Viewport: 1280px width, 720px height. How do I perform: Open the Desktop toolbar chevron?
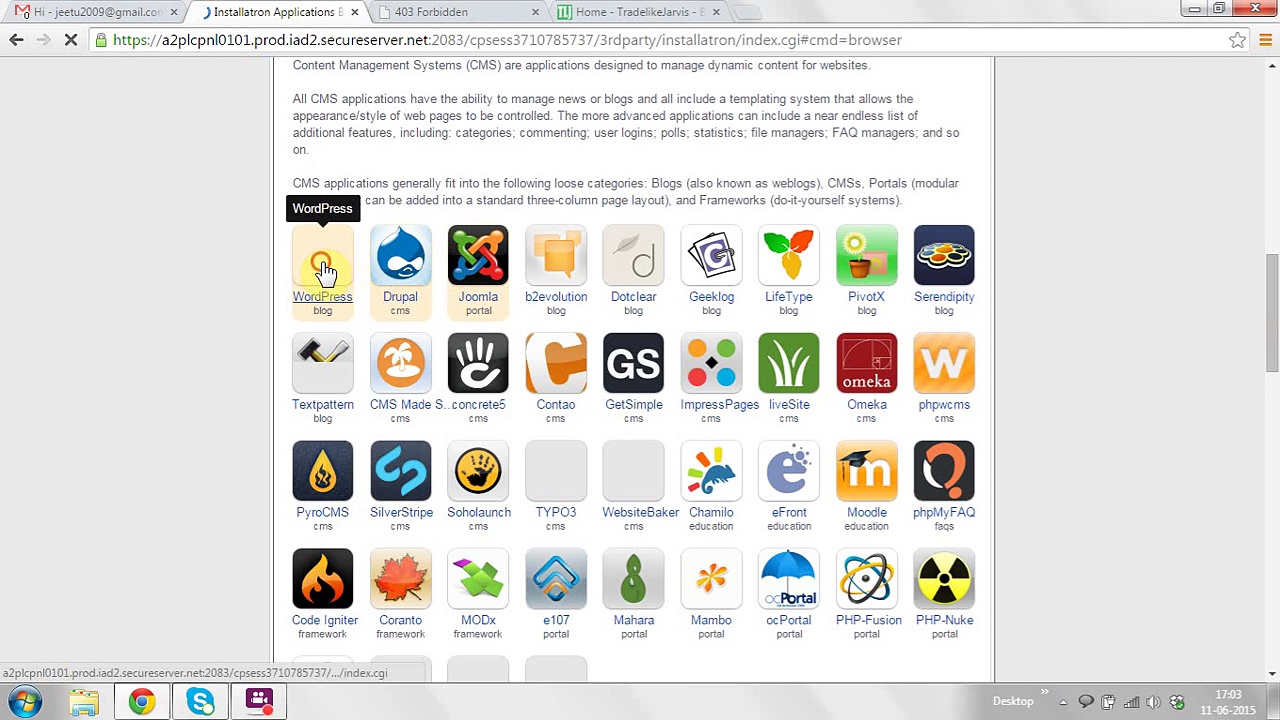[x=1044, y=693]
